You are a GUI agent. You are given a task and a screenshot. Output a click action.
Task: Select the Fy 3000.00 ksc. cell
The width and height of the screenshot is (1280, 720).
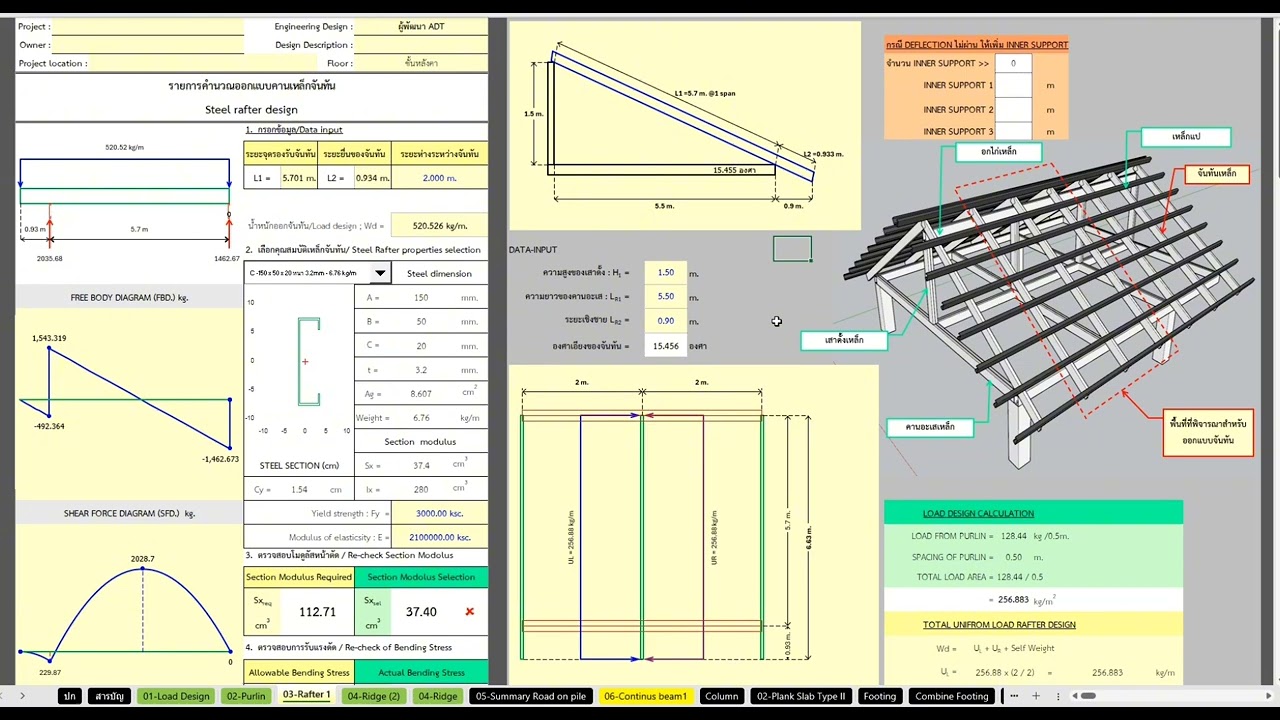click(442, 513)
